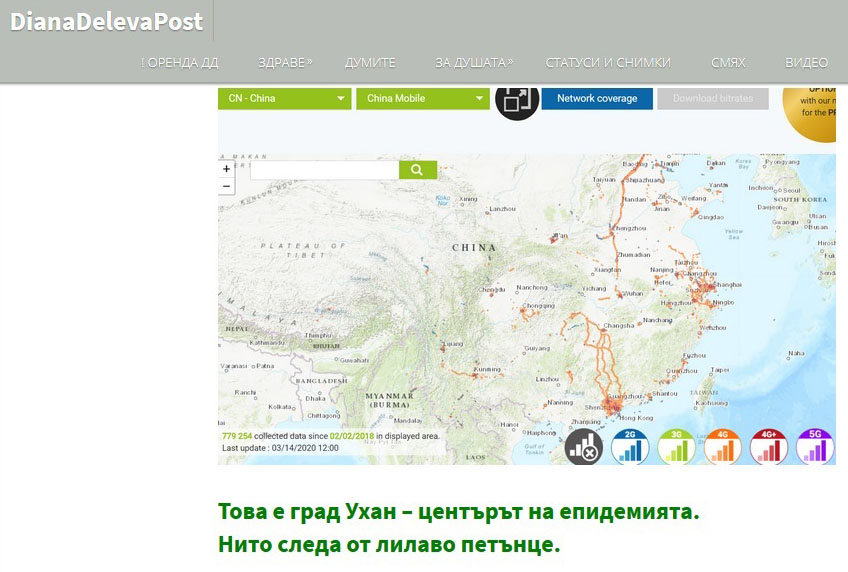848x572 pixels.
Task: Click the green map search magnifier
Action: tap(418, 170)
